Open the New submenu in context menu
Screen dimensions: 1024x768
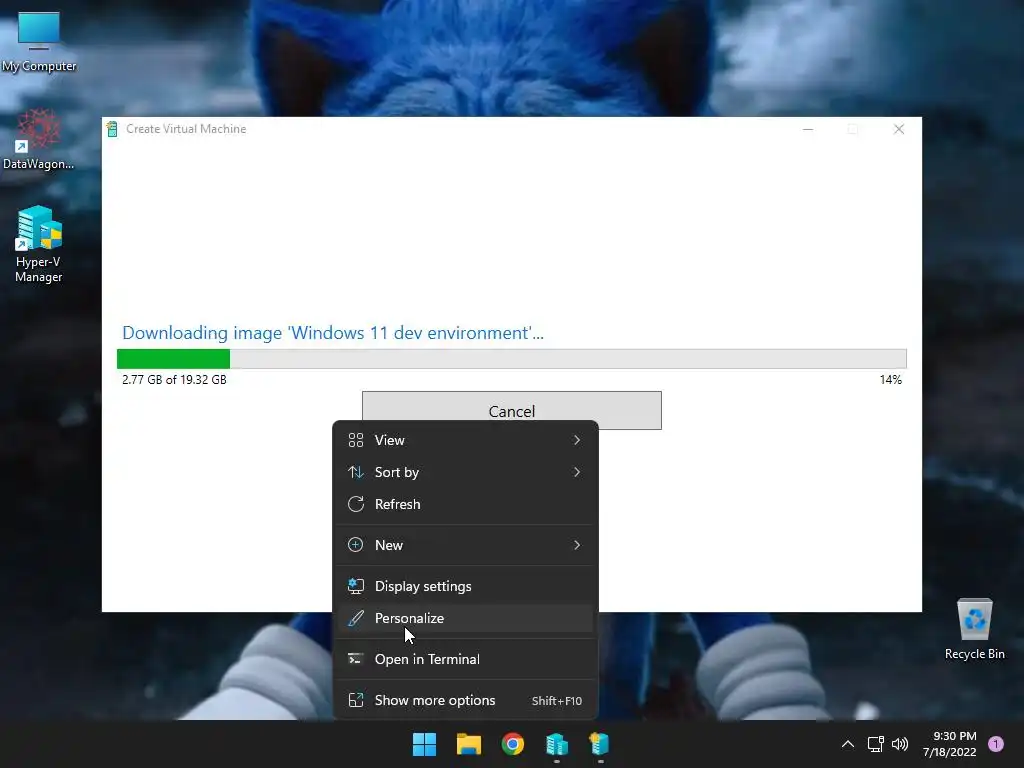click(466, 545)
